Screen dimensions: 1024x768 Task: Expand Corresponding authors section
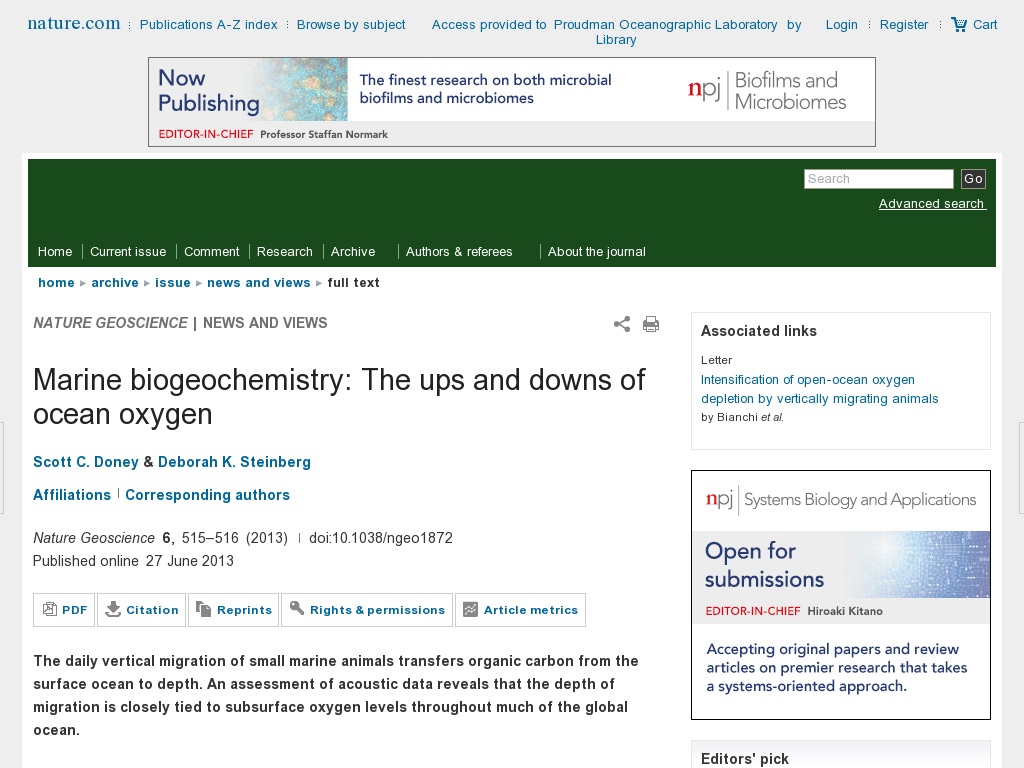point(208,495)
